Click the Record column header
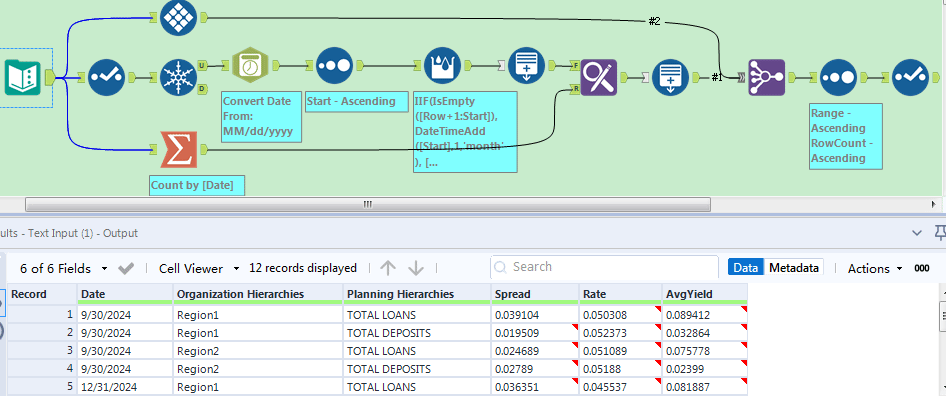Screen dimensions: 946x396 (43, 295)
